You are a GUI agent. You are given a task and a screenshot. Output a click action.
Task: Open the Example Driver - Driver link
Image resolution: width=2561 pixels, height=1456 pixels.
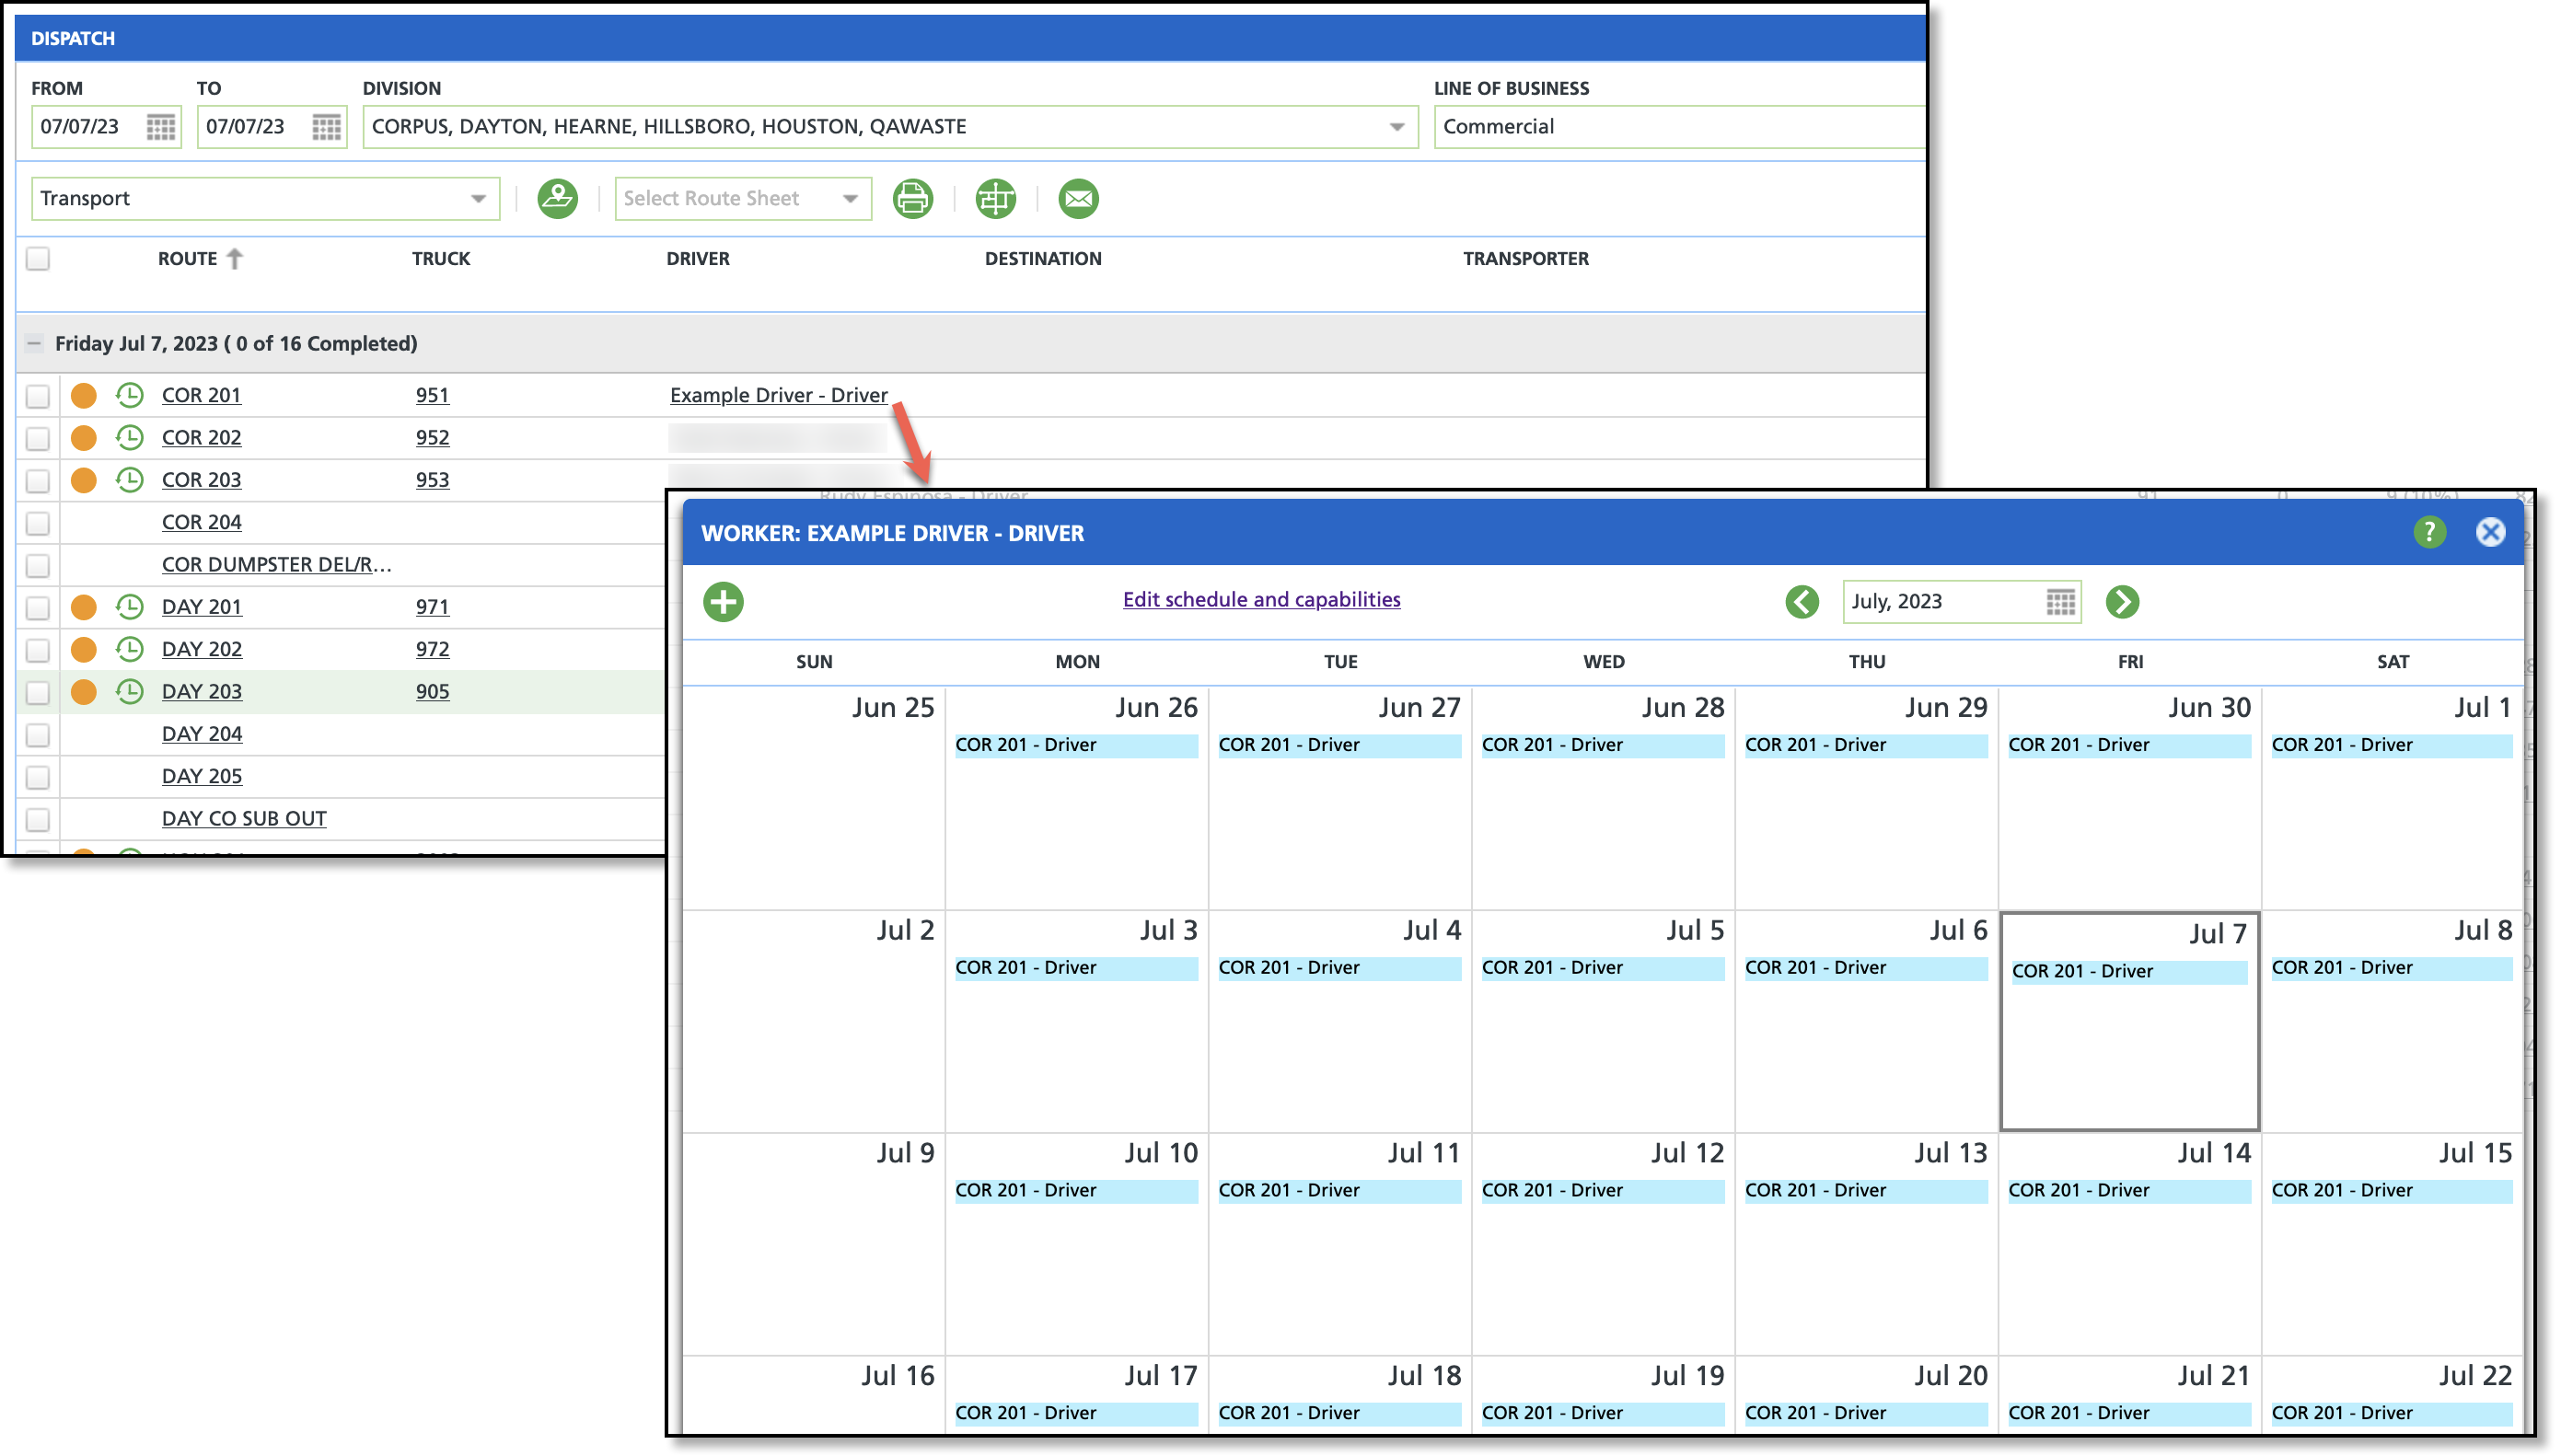(x=778, y=395)
